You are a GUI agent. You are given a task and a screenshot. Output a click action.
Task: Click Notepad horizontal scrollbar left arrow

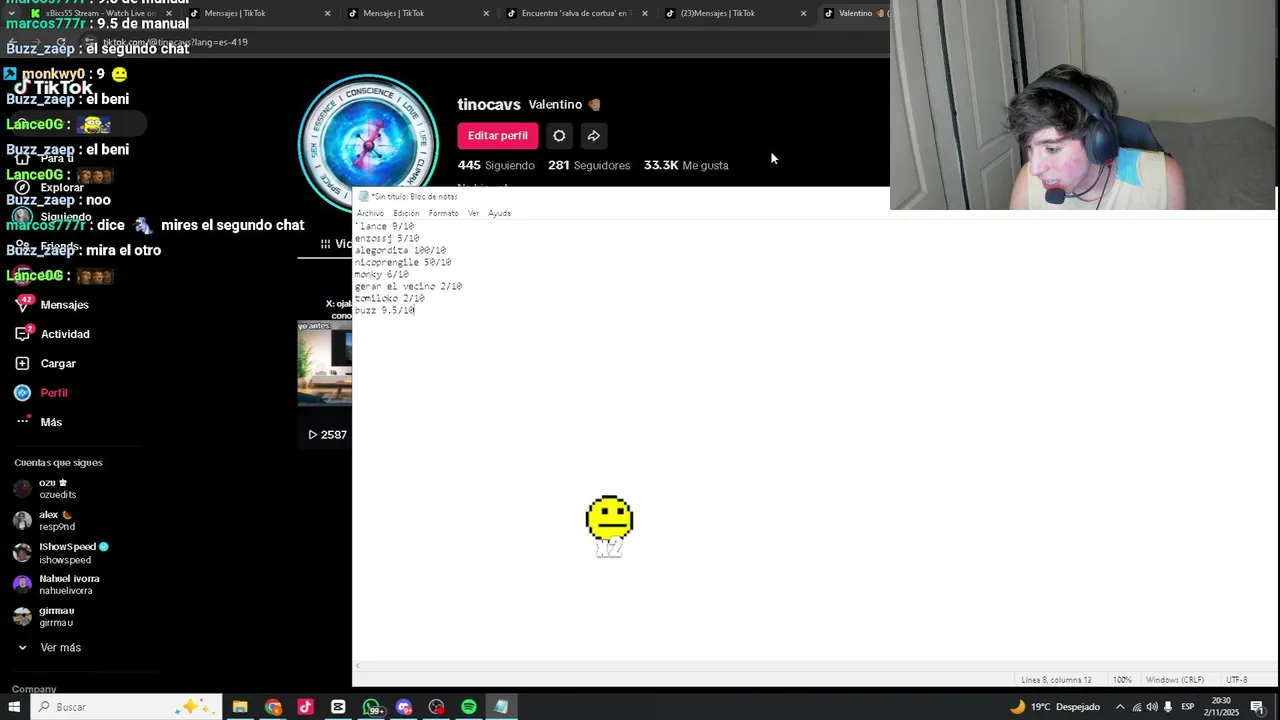pyautogui.click(x=358, y=666)
